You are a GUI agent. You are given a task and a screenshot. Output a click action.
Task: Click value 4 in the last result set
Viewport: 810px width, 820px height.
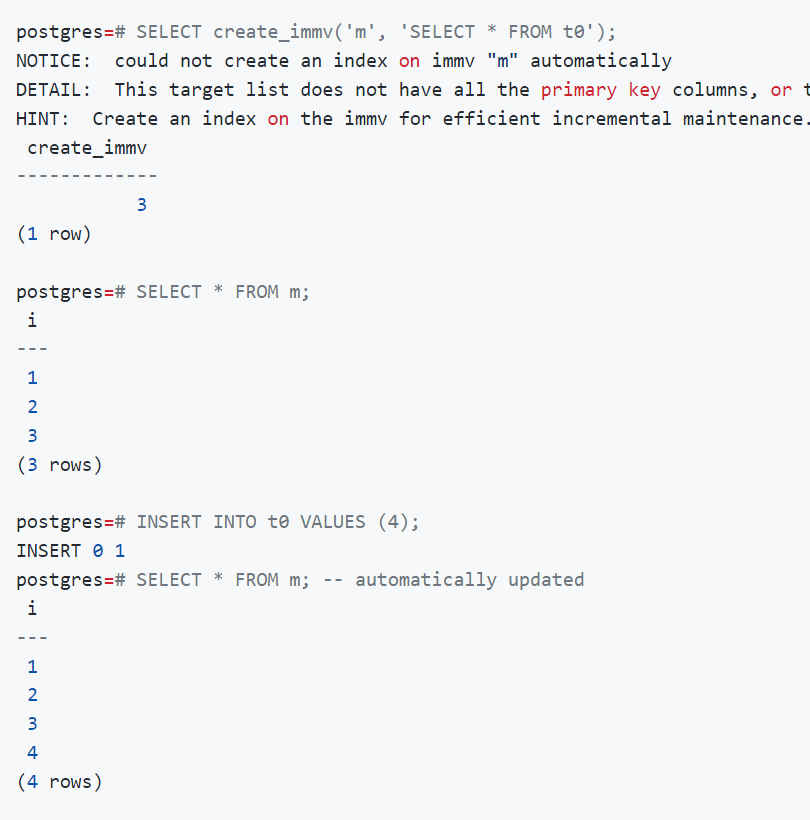(x=32, y=753)
